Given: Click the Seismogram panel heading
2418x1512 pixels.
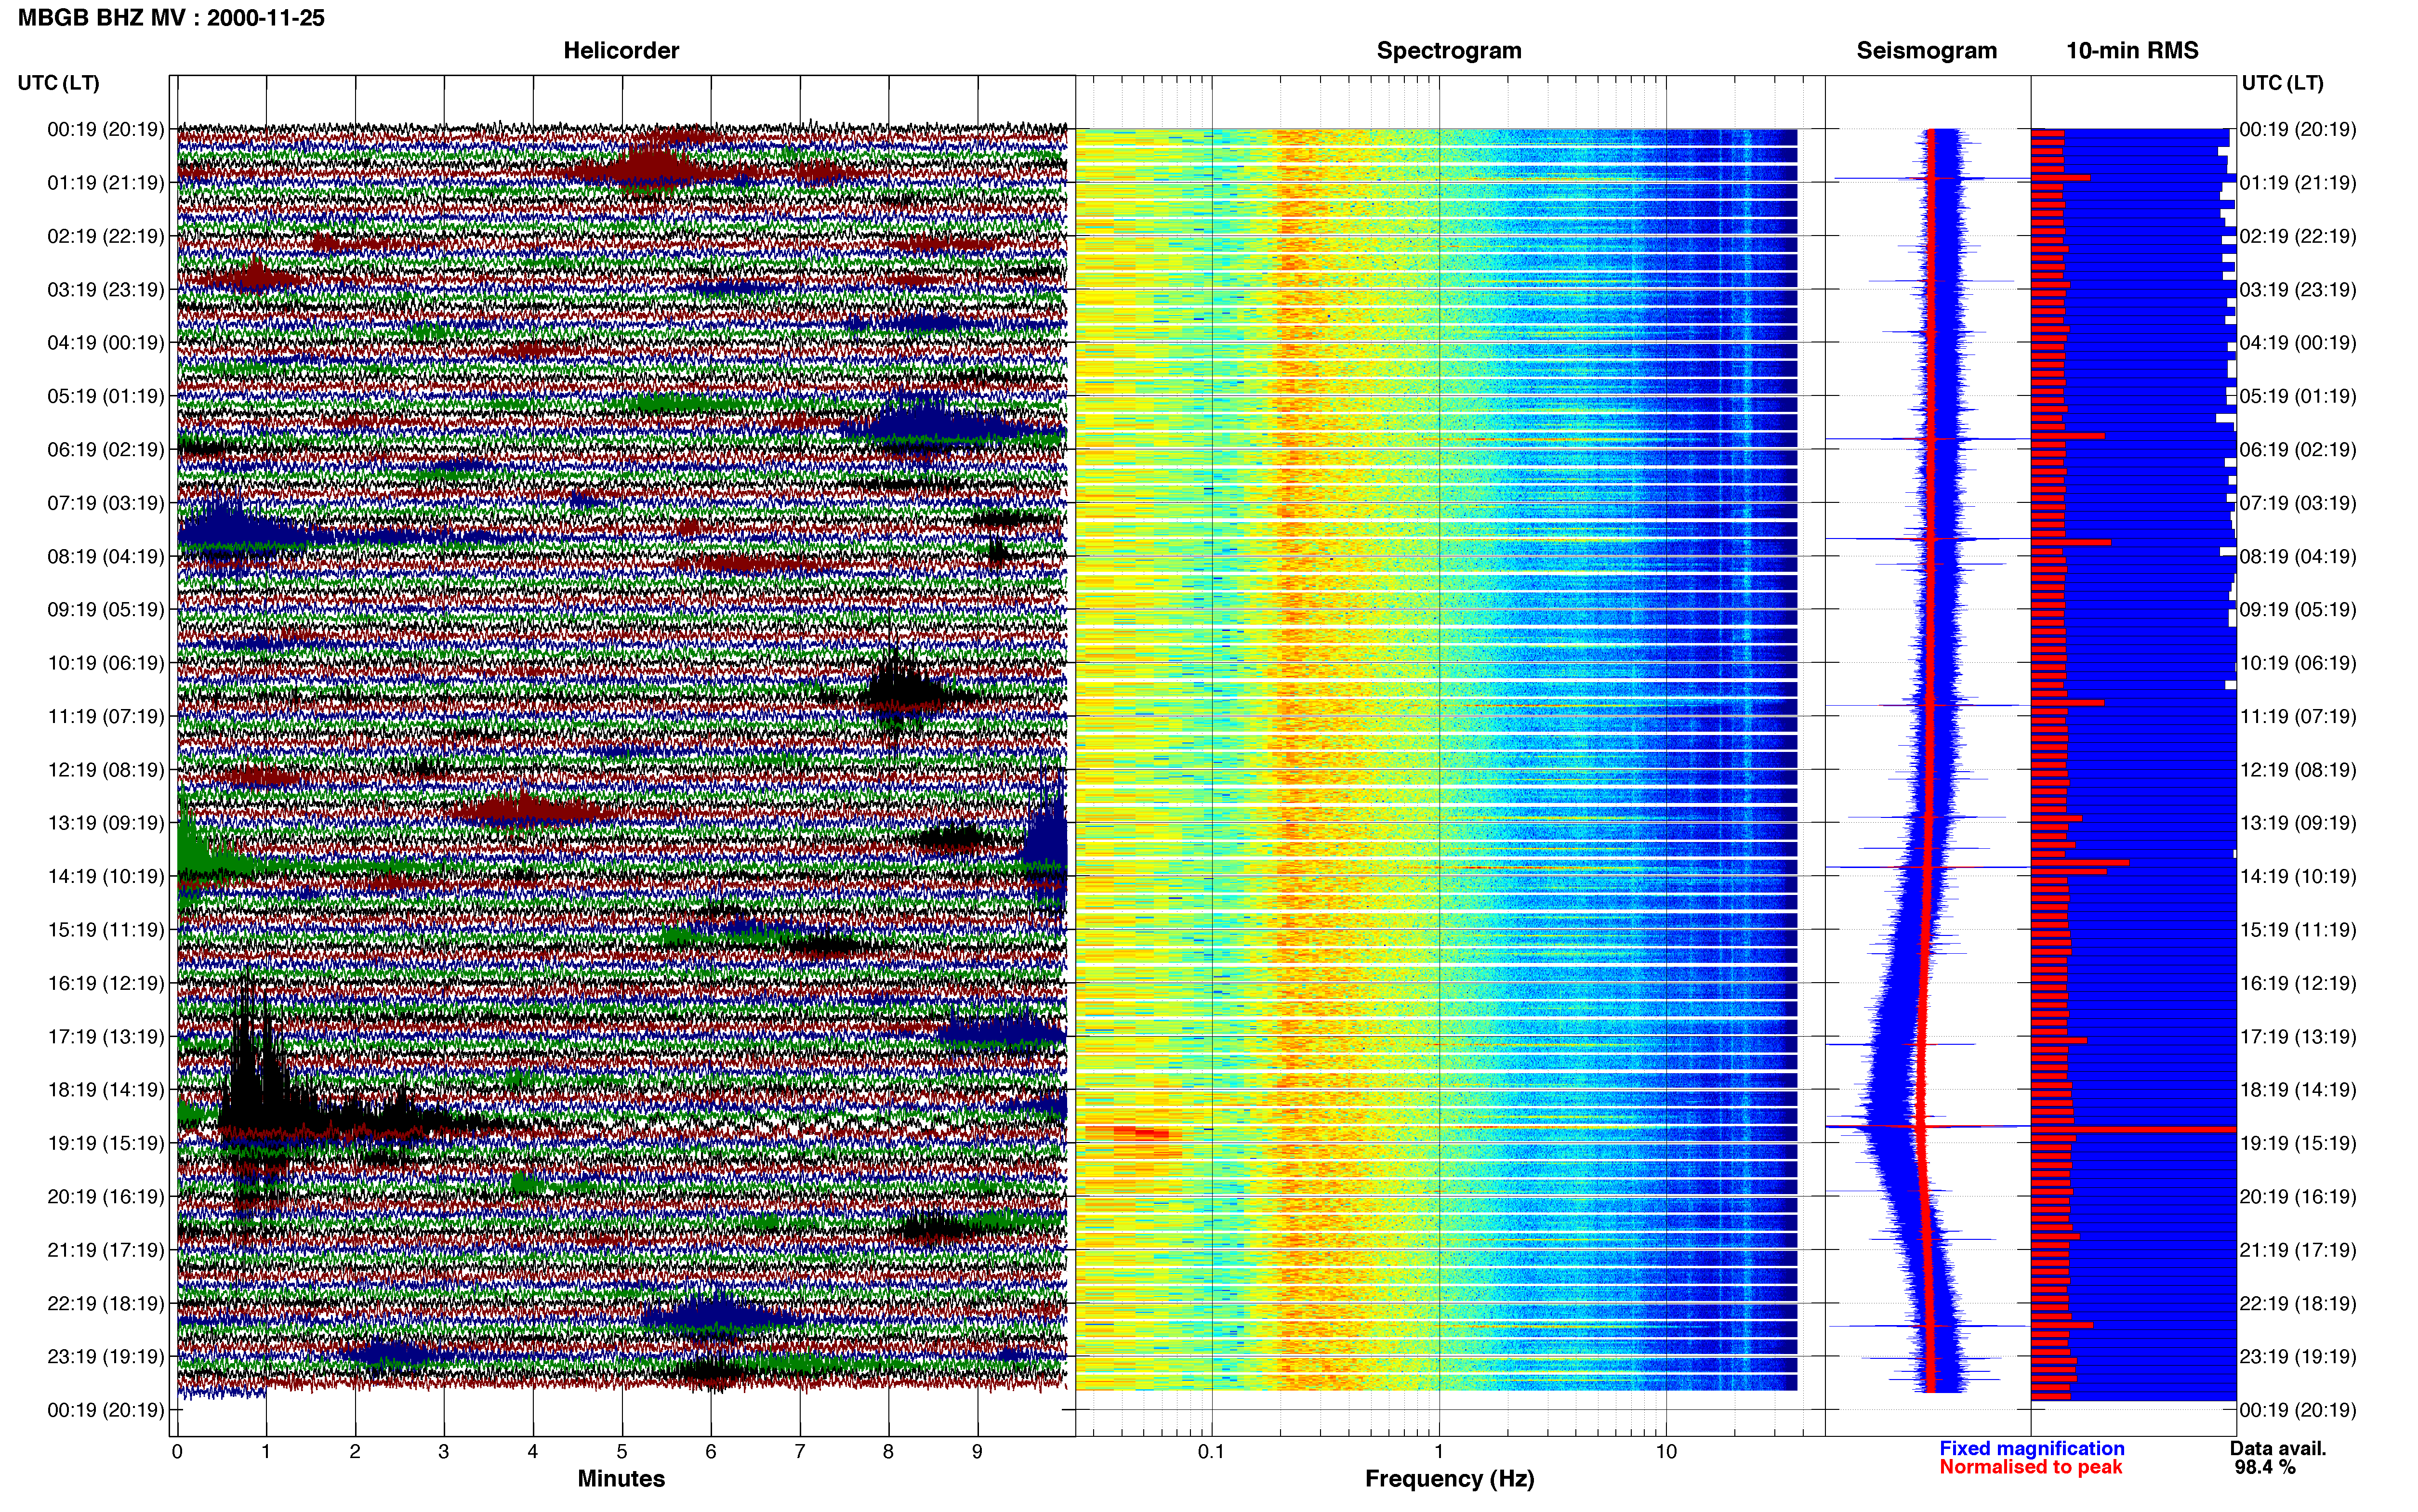Looking at the screenshot, I should 1926,50.
